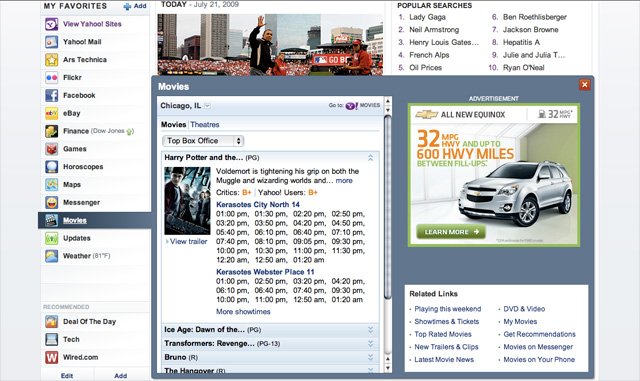
Task: Click the Movies clapperboard icon
Action: point(51,221)
